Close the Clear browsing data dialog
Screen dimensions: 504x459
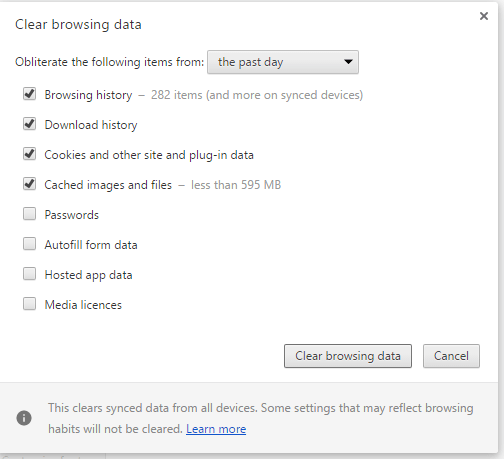tap(484, 16)
